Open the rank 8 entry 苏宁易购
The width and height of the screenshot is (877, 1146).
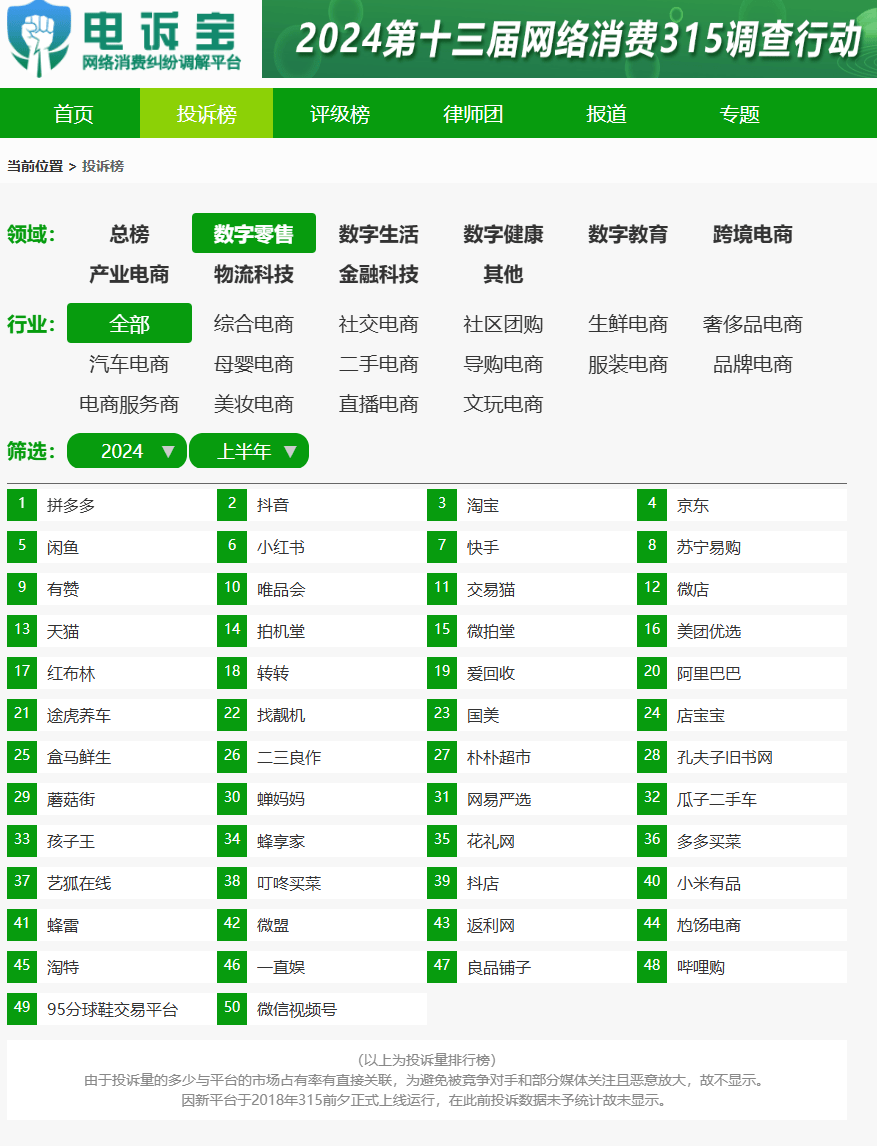click(742, 547)
